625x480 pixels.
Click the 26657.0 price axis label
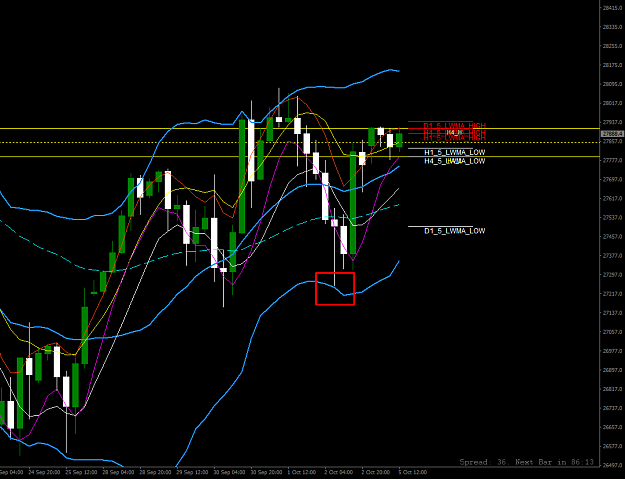click(613, 427)
